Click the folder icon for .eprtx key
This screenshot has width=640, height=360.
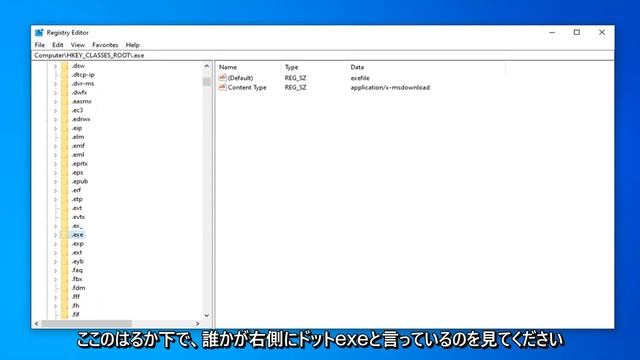point(64,164)
